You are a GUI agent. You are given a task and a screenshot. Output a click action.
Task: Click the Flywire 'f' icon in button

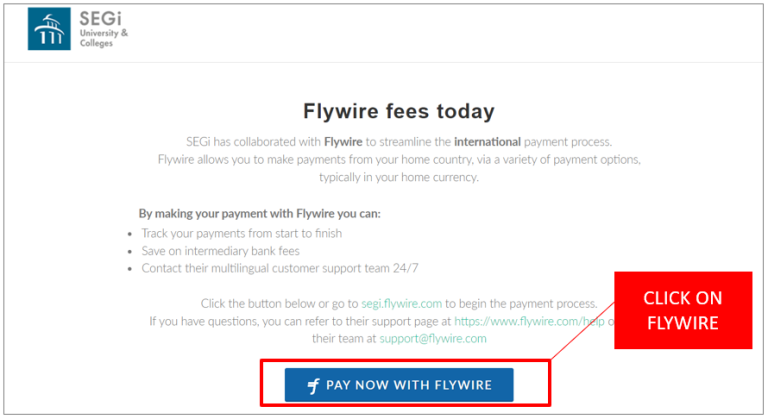click(x=313, y=386)
